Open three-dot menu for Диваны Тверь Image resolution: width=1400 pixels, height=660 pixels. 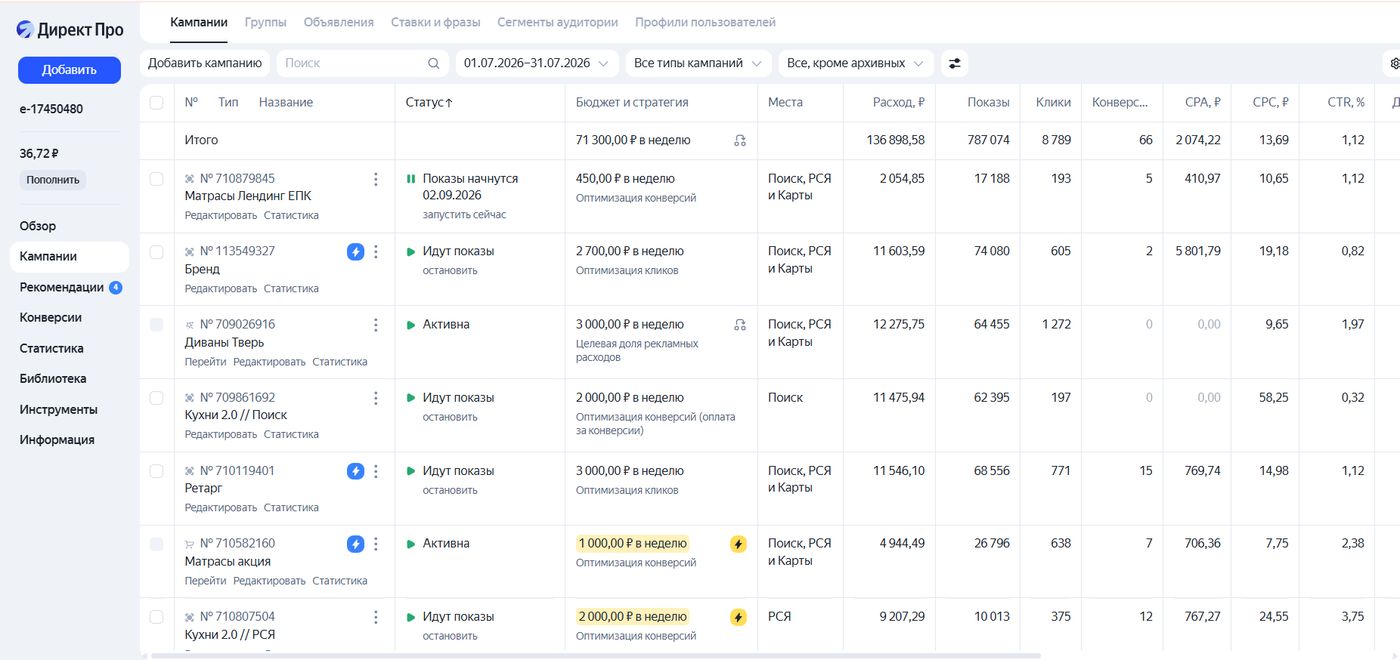click(376, 325)
